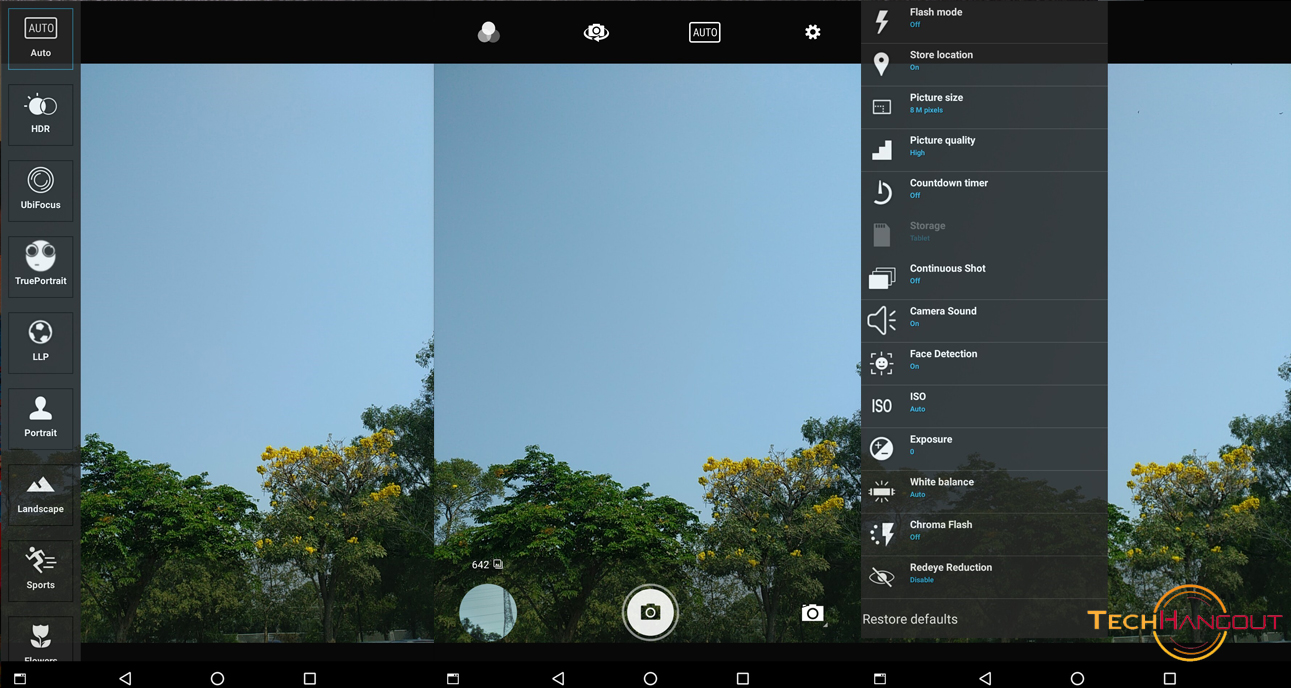
Task: Change the Picture quality setting
Action: click(x=984, y=150)
